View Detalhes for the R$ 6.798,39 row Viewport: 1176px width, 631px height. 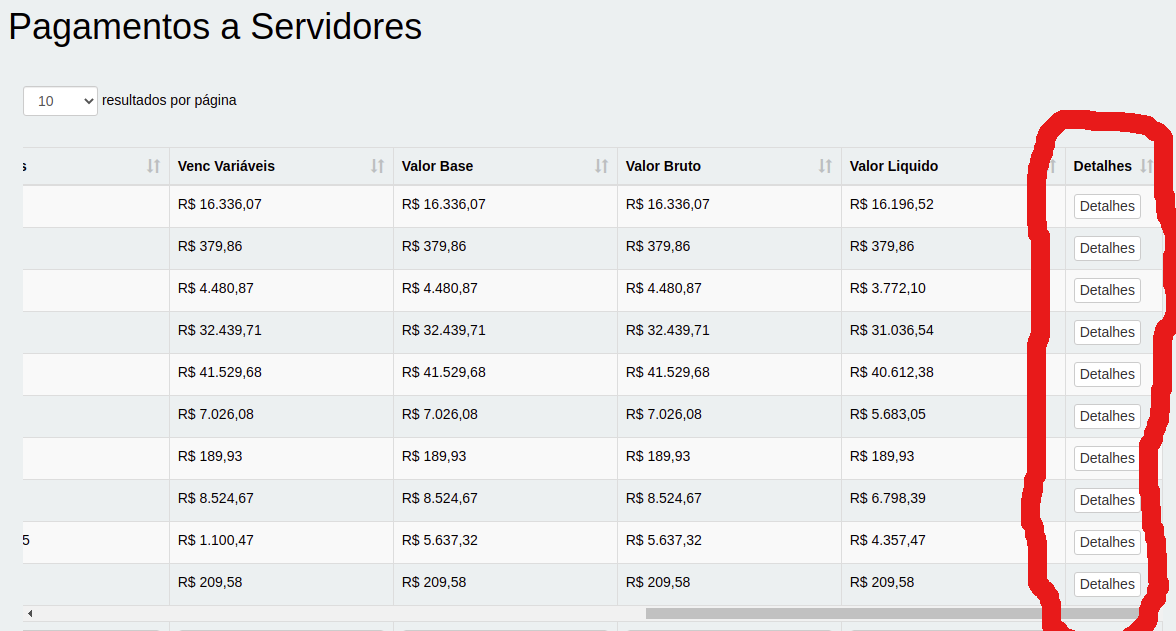pos(1106,500)
